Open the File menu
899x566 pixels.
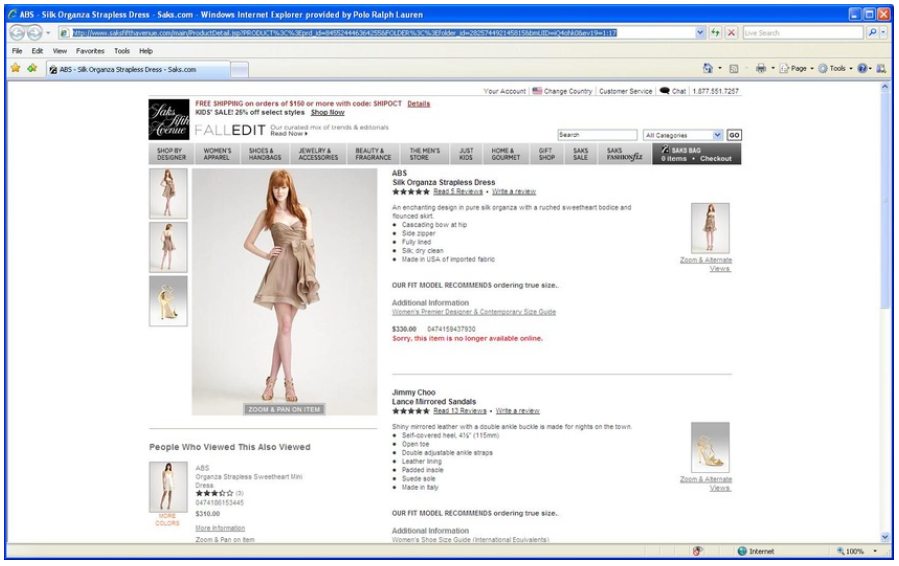(x=17, y=51)
